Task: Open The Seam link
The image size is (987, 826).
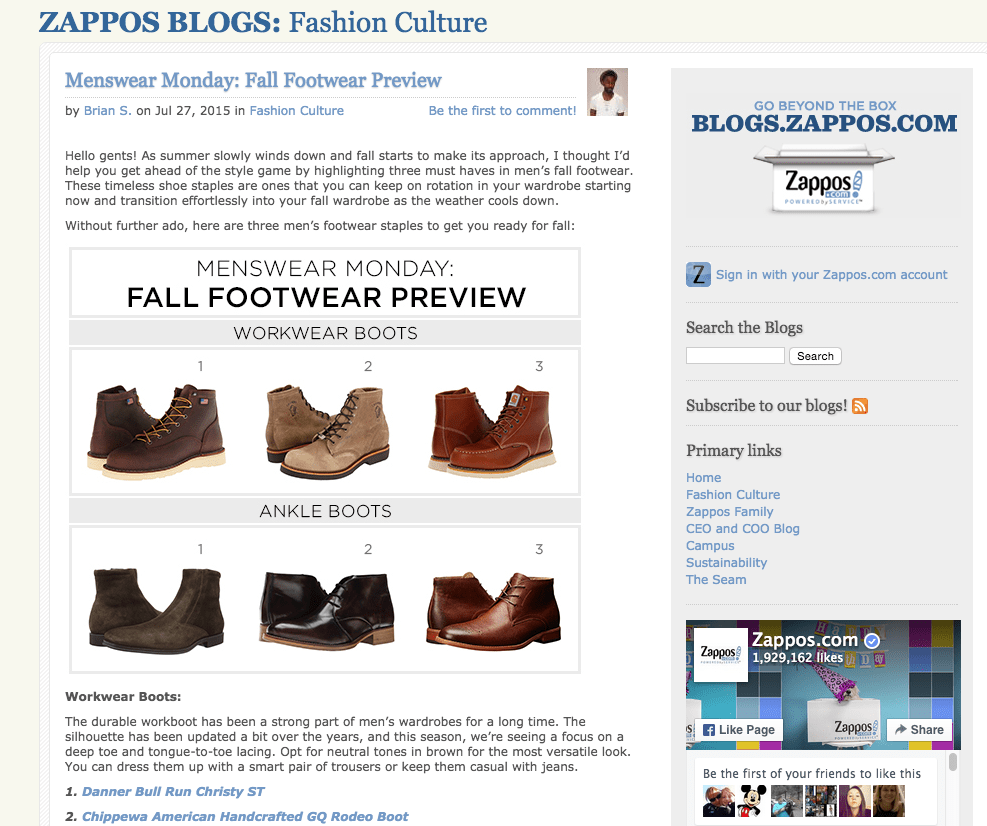Action: click(716, 580)
